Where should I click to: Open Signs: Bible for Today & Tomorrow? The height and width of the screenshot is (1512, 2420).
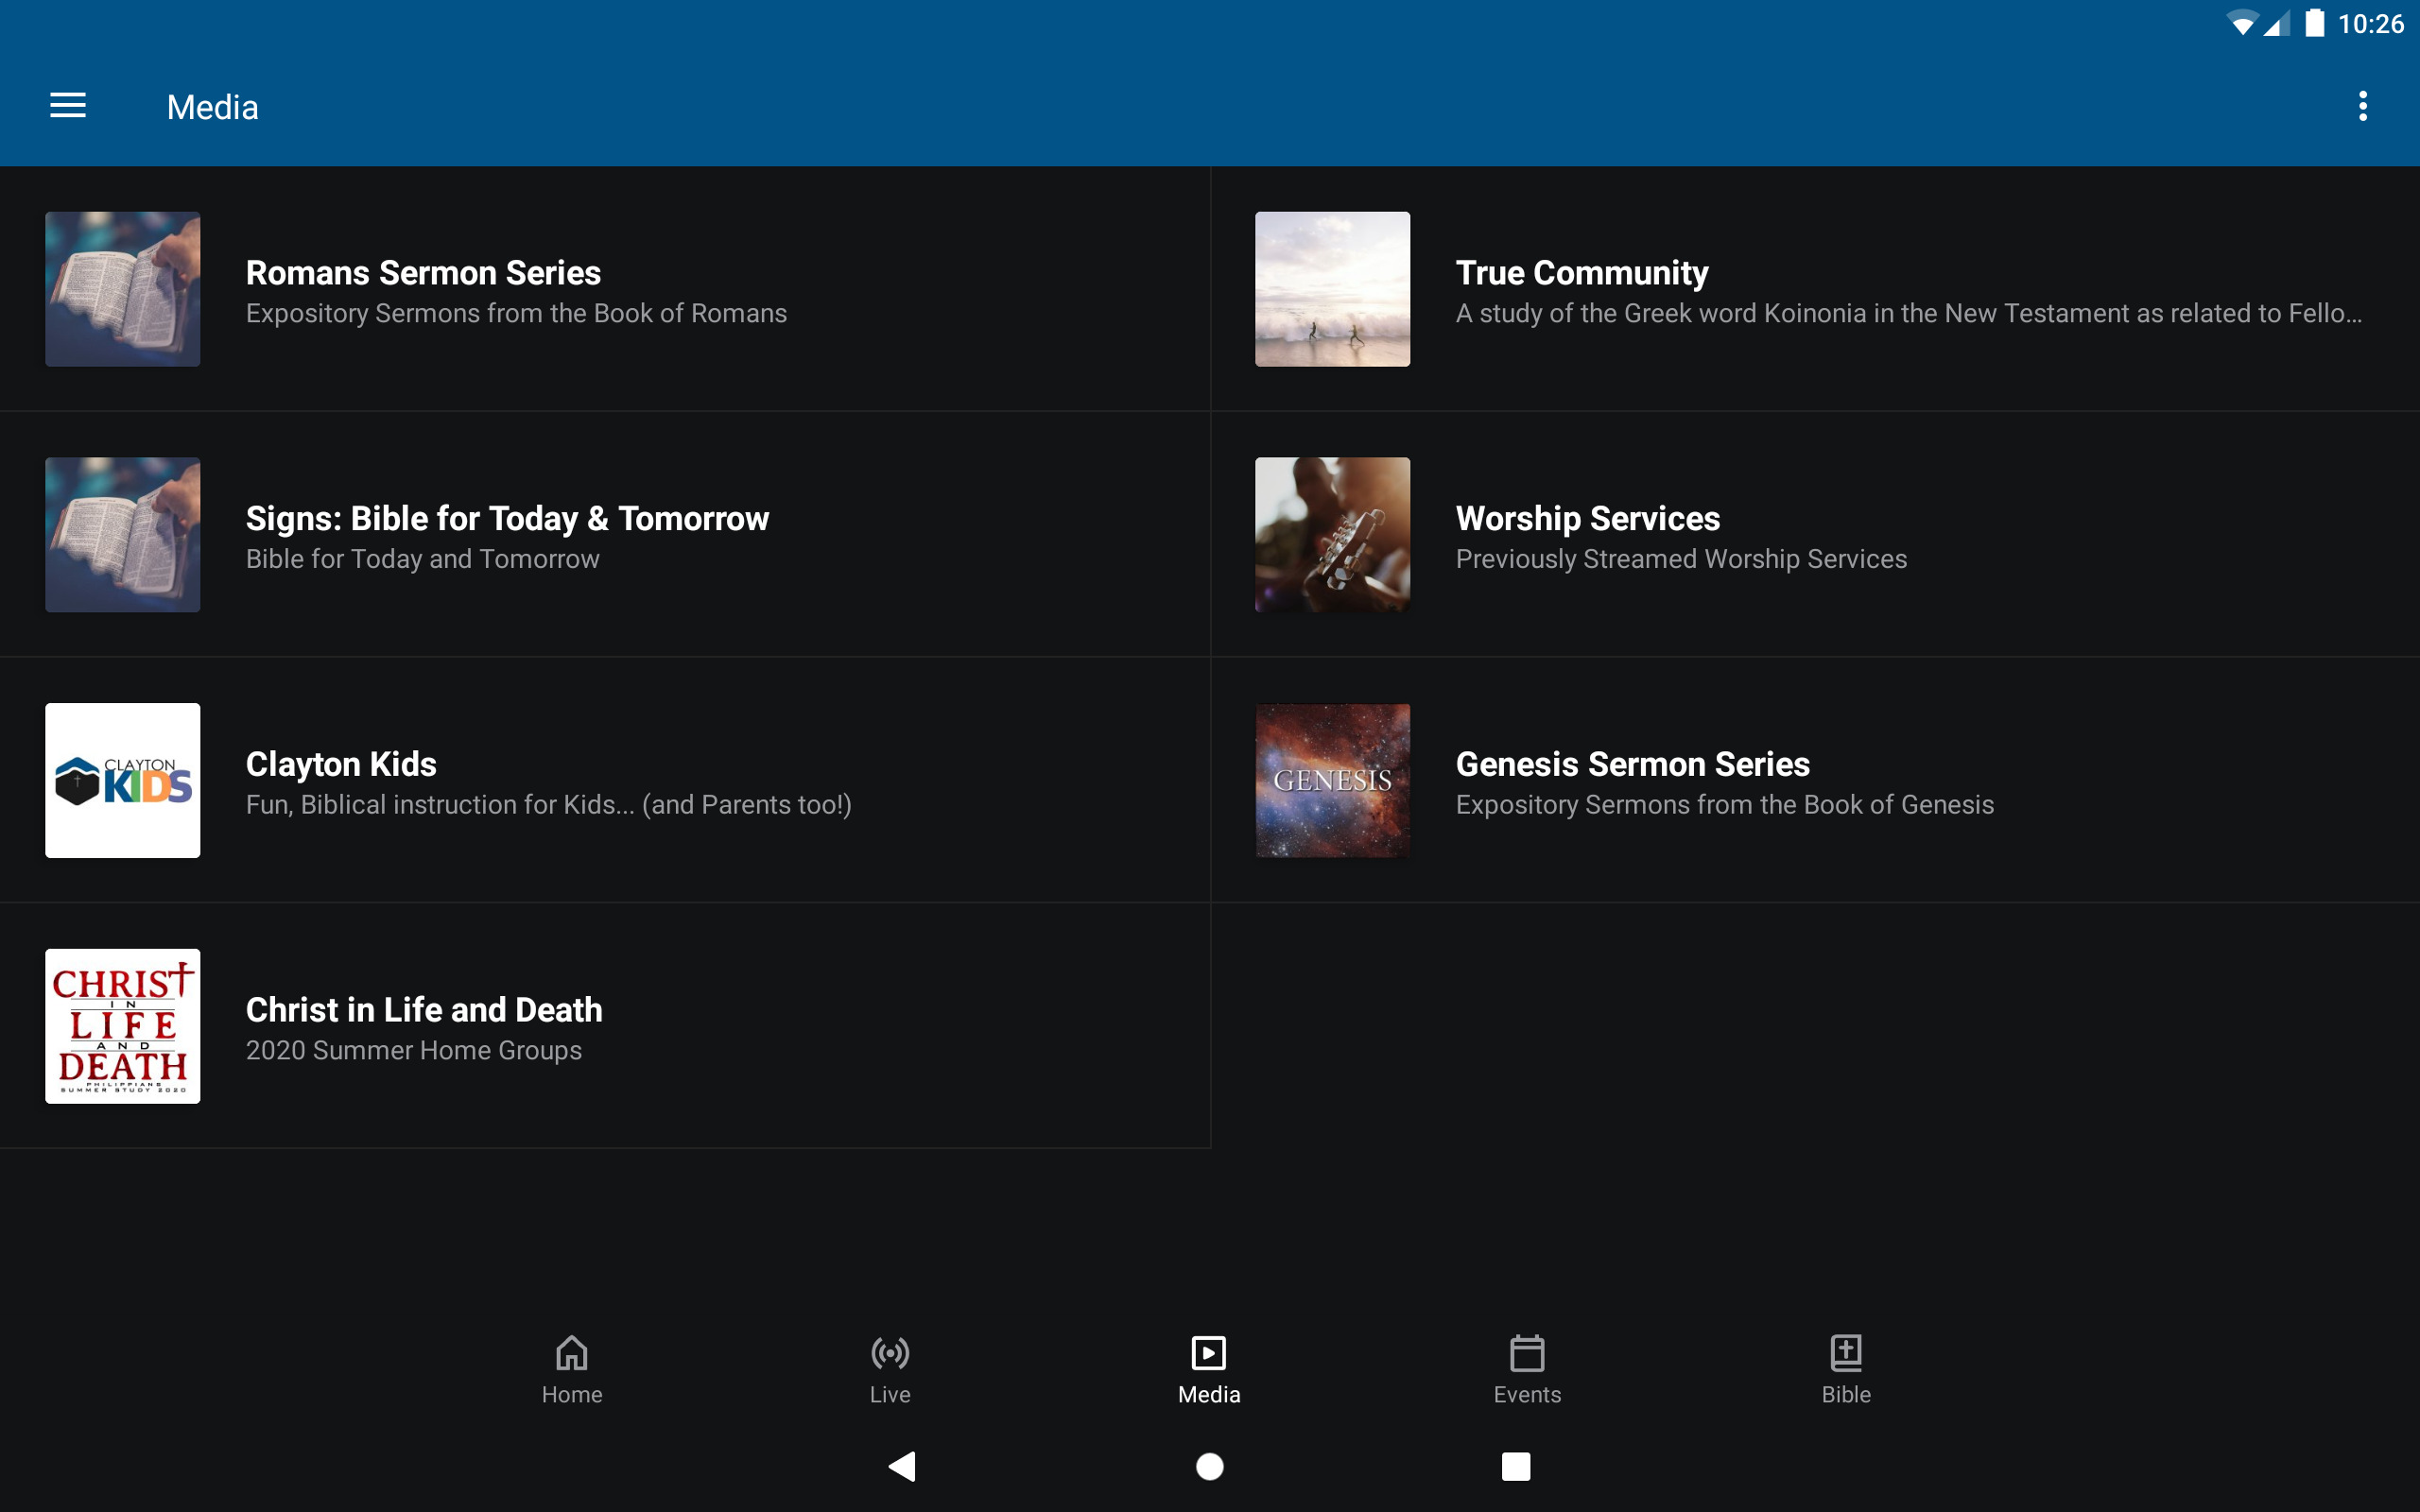click(600, 535)
